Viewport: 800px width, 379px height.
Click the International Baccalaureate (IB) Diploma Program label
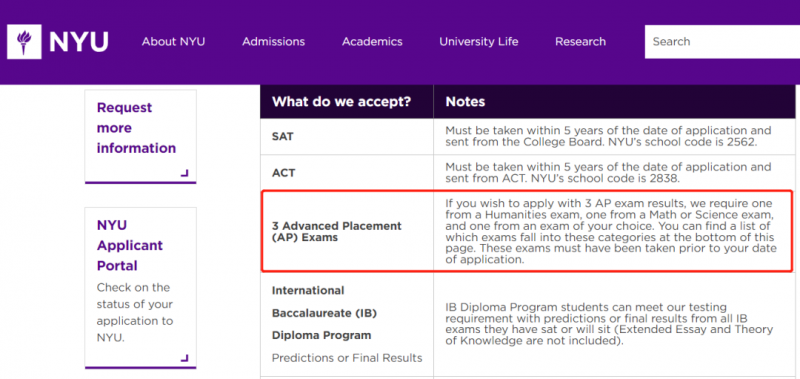click(324, 313)
